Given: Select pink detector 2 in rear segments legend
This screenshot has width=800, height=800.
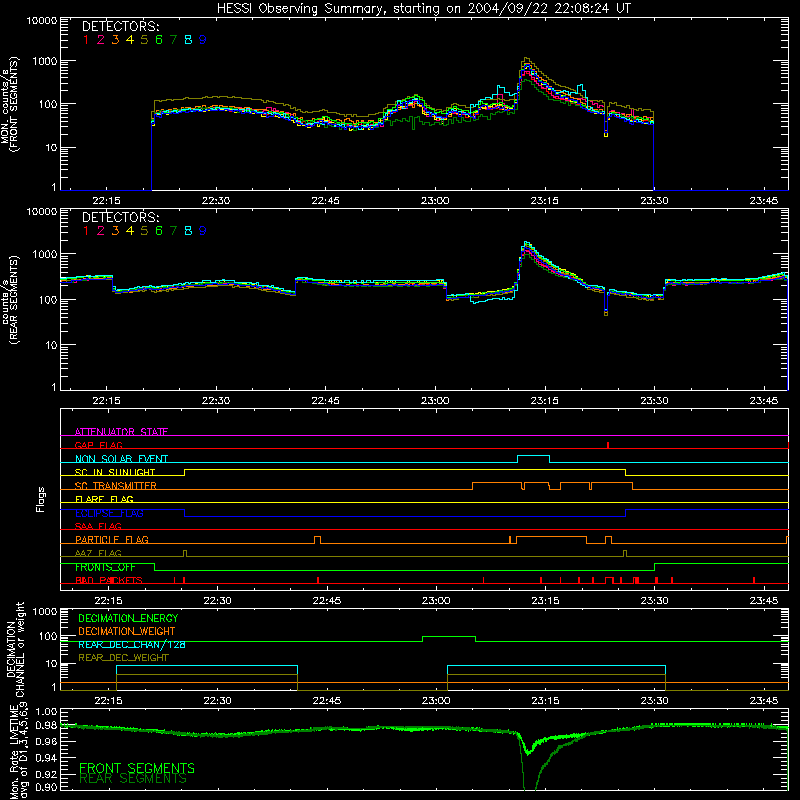Looking at the screenshot, I should pos(101,231).
